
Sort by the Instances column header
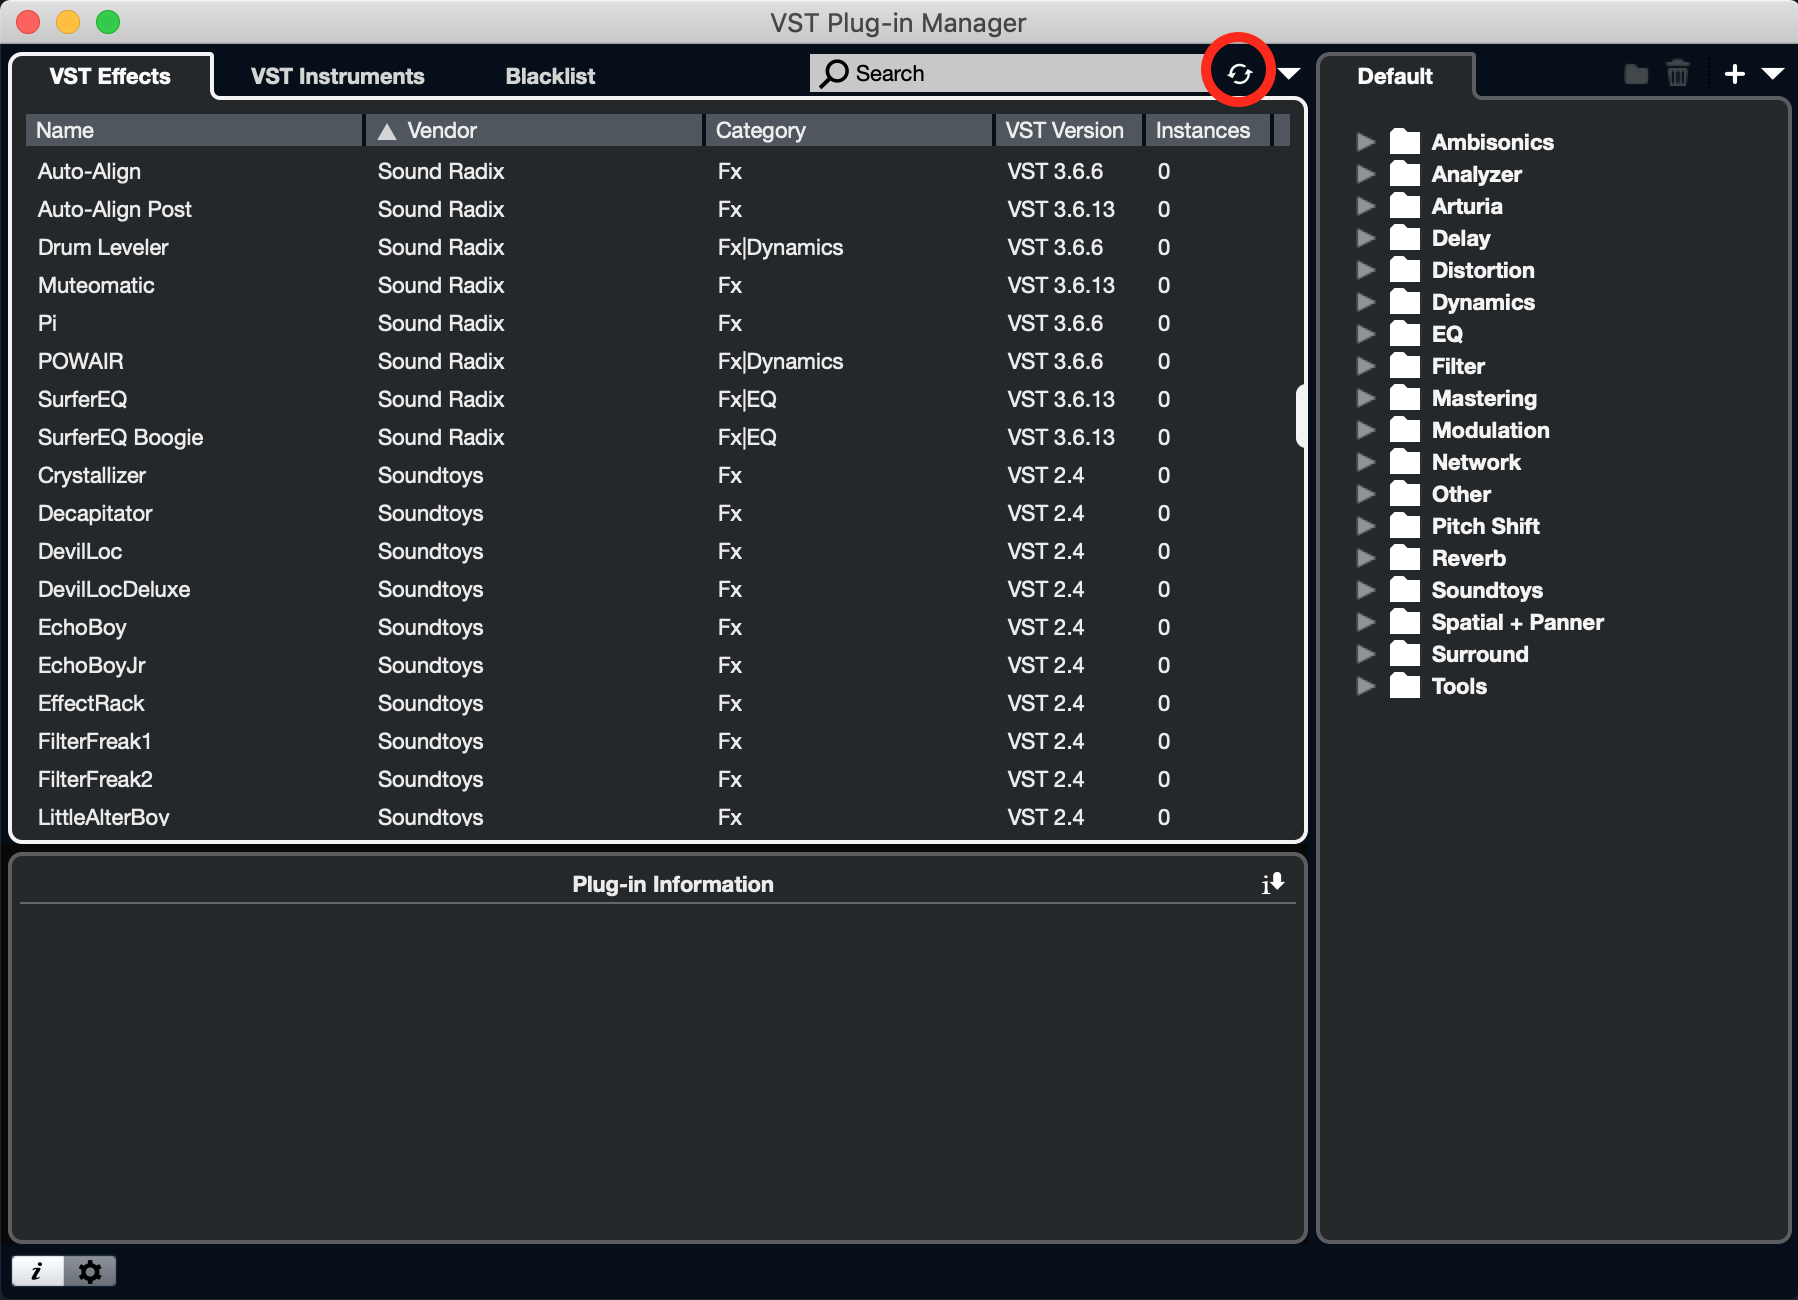[x=1208, y=130]
